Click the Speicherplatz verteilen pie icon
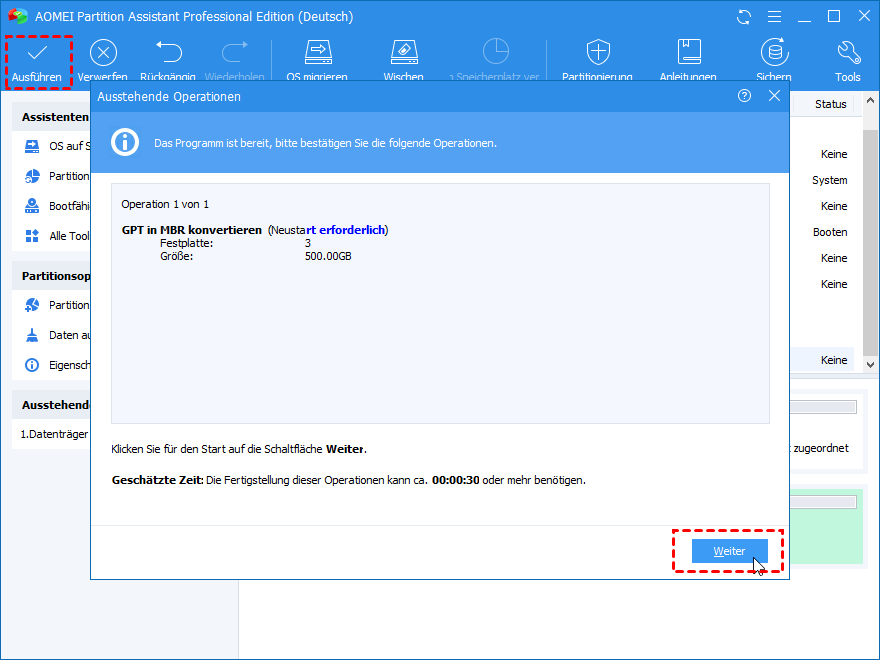 pos(496,52)
